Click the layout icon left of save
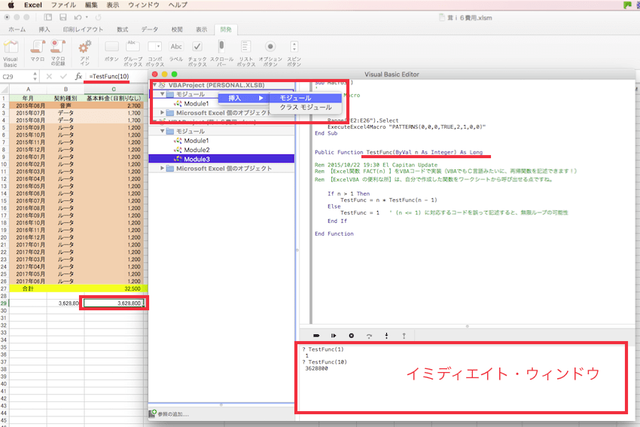The width and height of the screenshot is (640, 427). tap(48, 17)
